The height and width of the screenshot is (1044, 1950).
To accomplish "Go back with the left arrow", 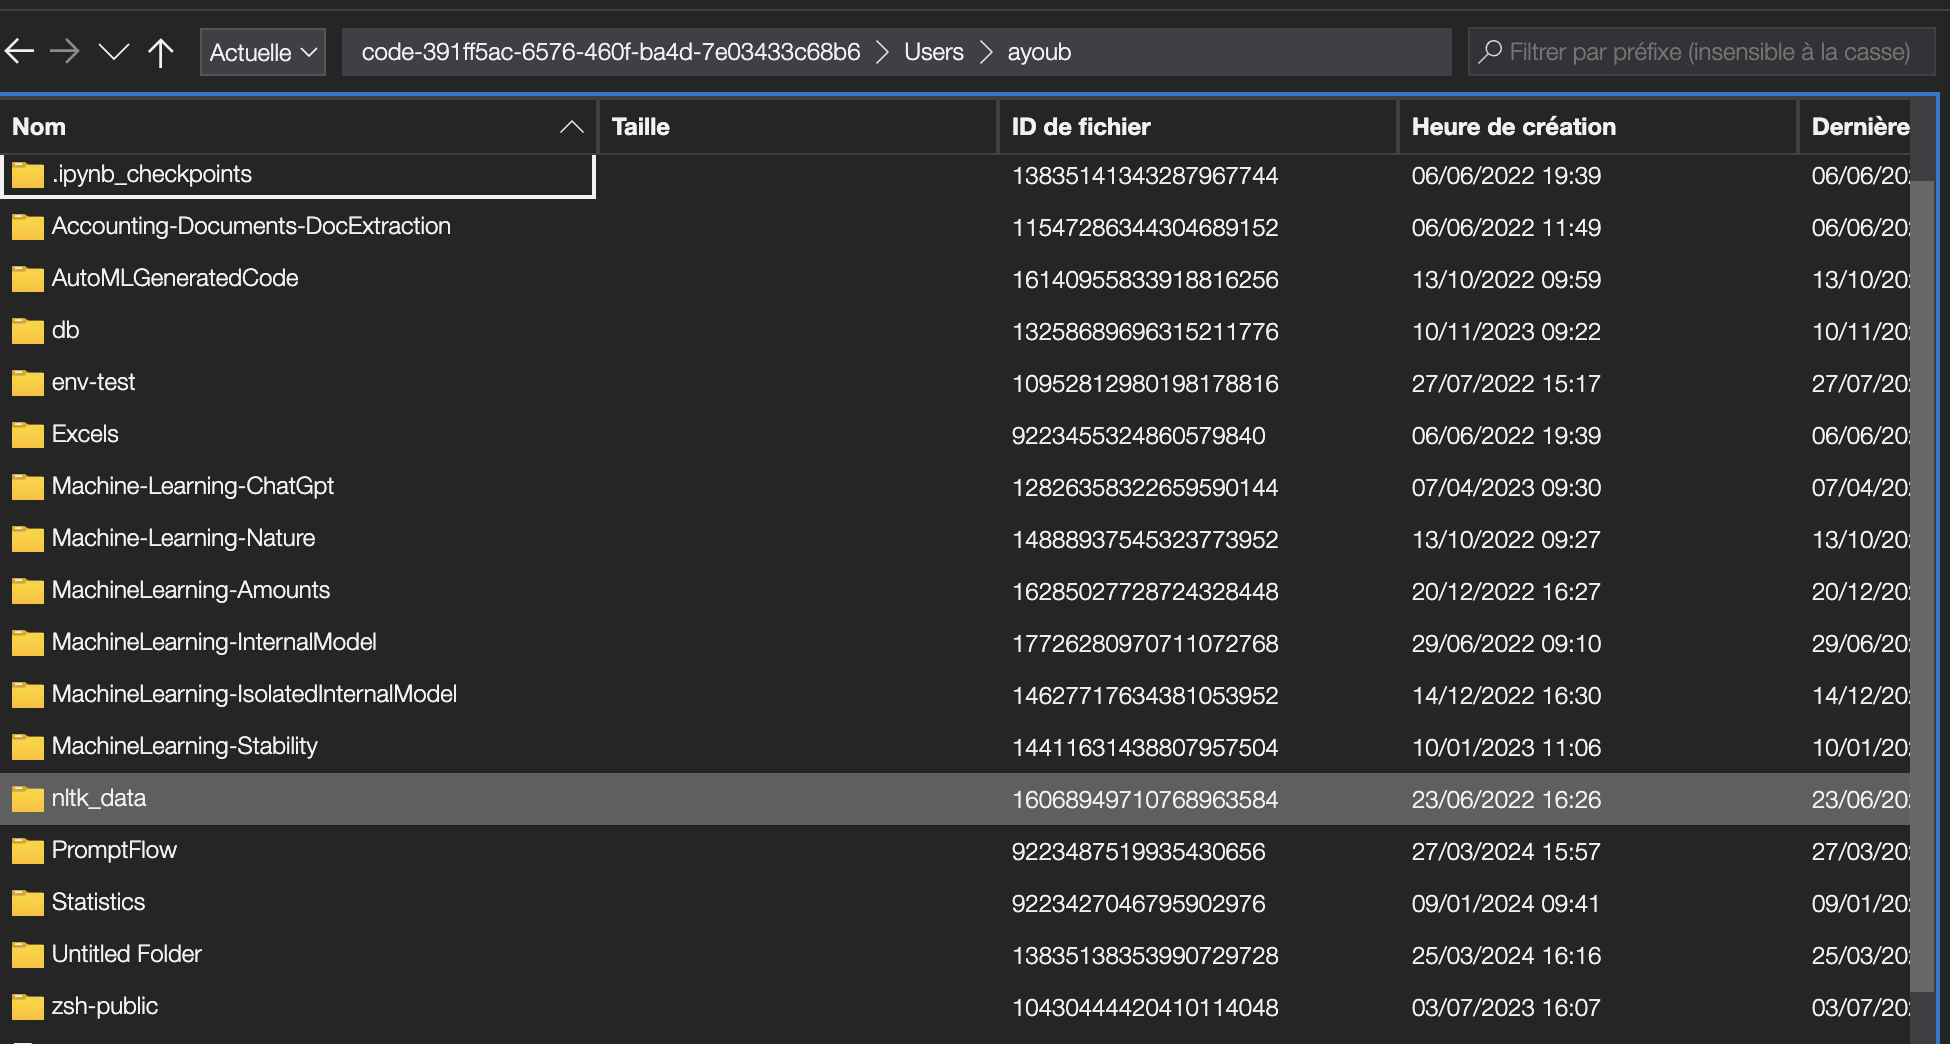I will click(x=20, y=52).
